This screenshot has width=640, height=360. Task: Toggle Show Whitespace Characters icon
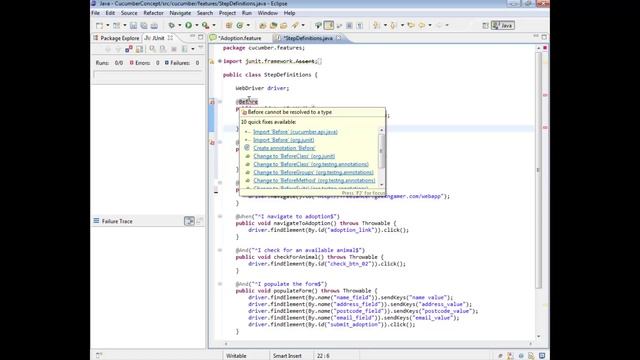click(360, 25)
